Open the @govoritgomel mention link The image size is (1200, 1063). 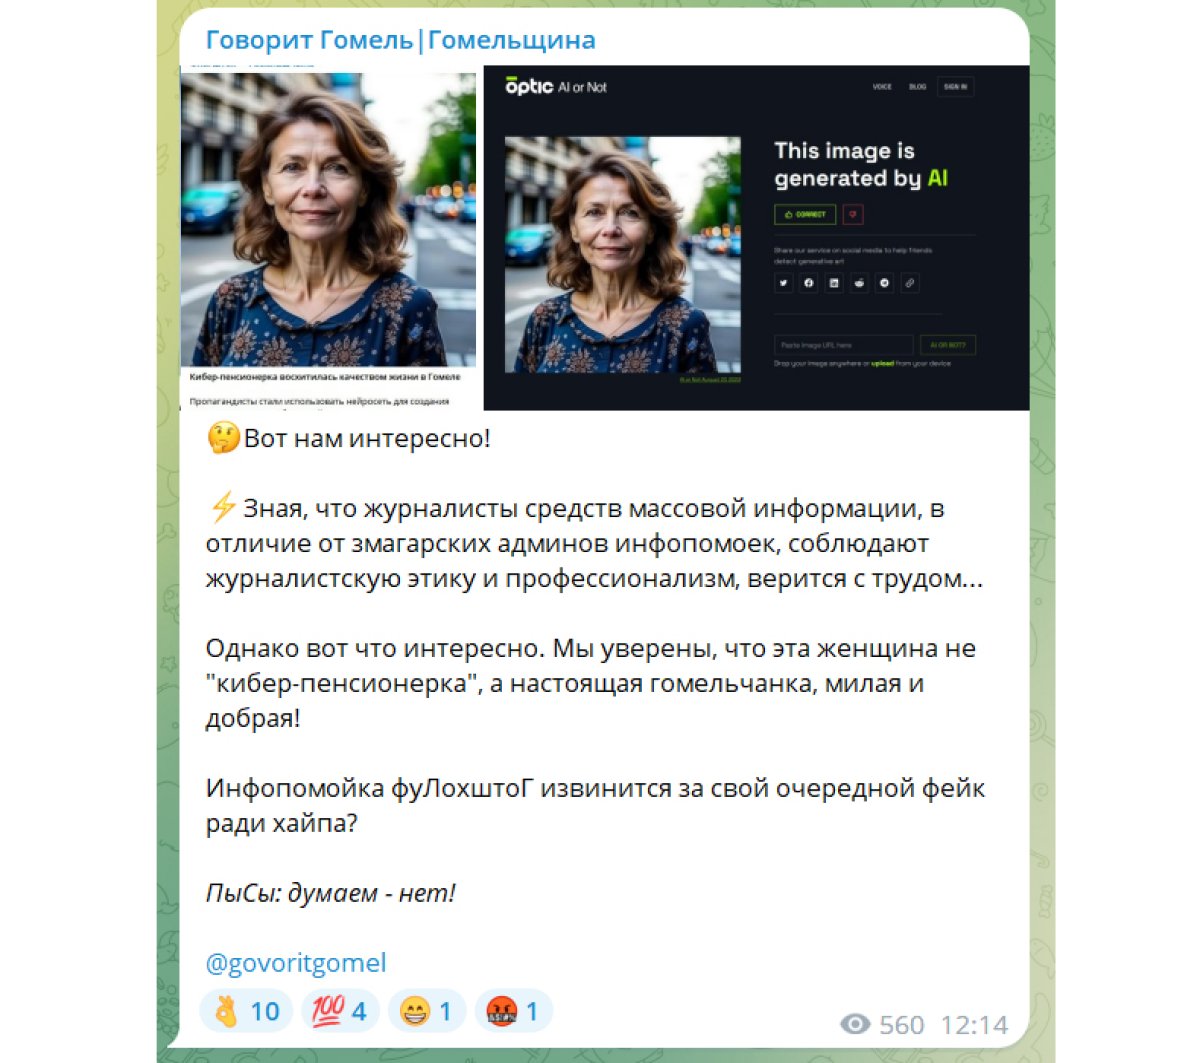[x=296, y=963]
